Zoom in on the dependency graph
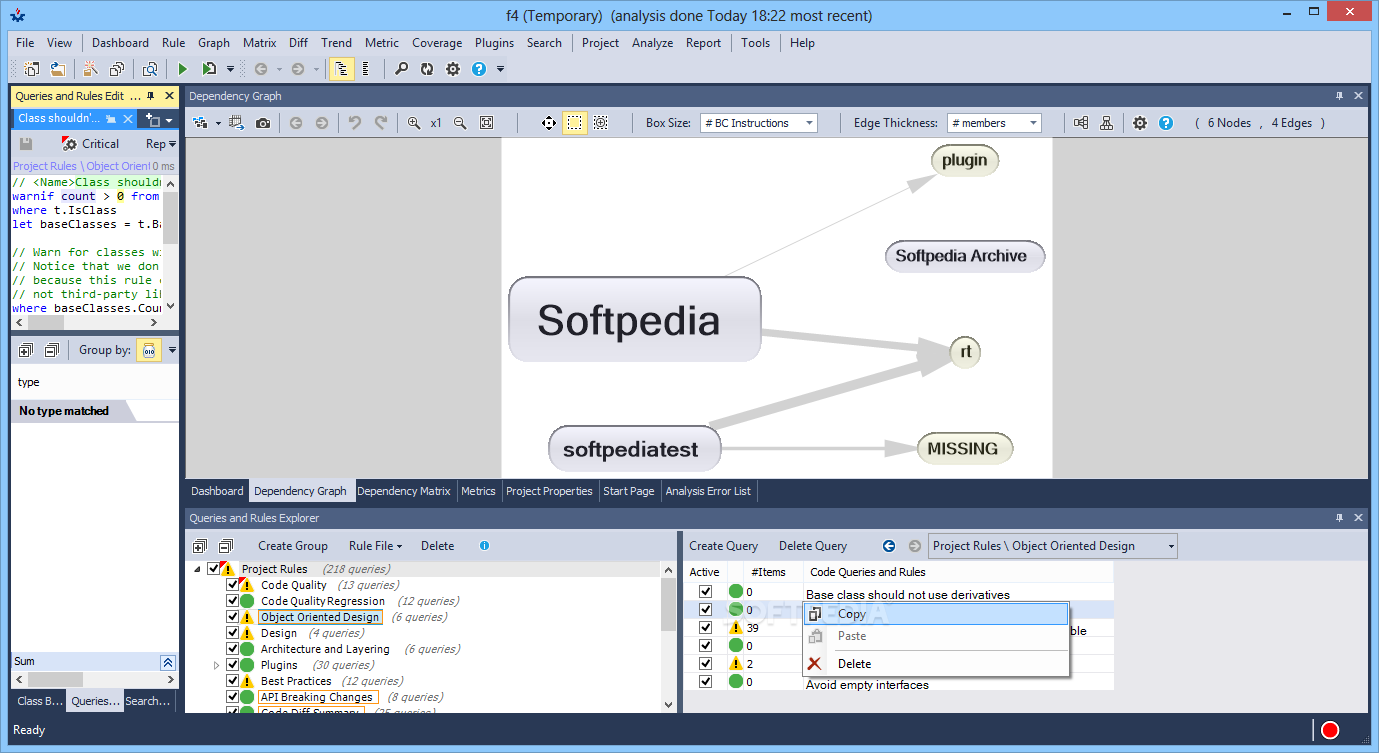1379x753 pixels. coord(414,123)
